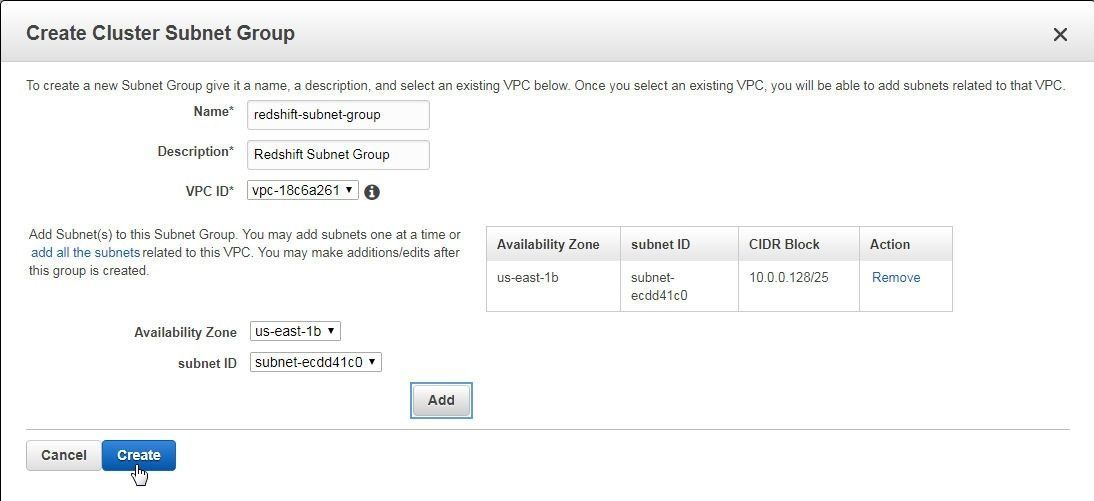Click the 10.0.0.128/25 CIDR cell
This screenshot has width=1094, height=501.
[789, 277]
